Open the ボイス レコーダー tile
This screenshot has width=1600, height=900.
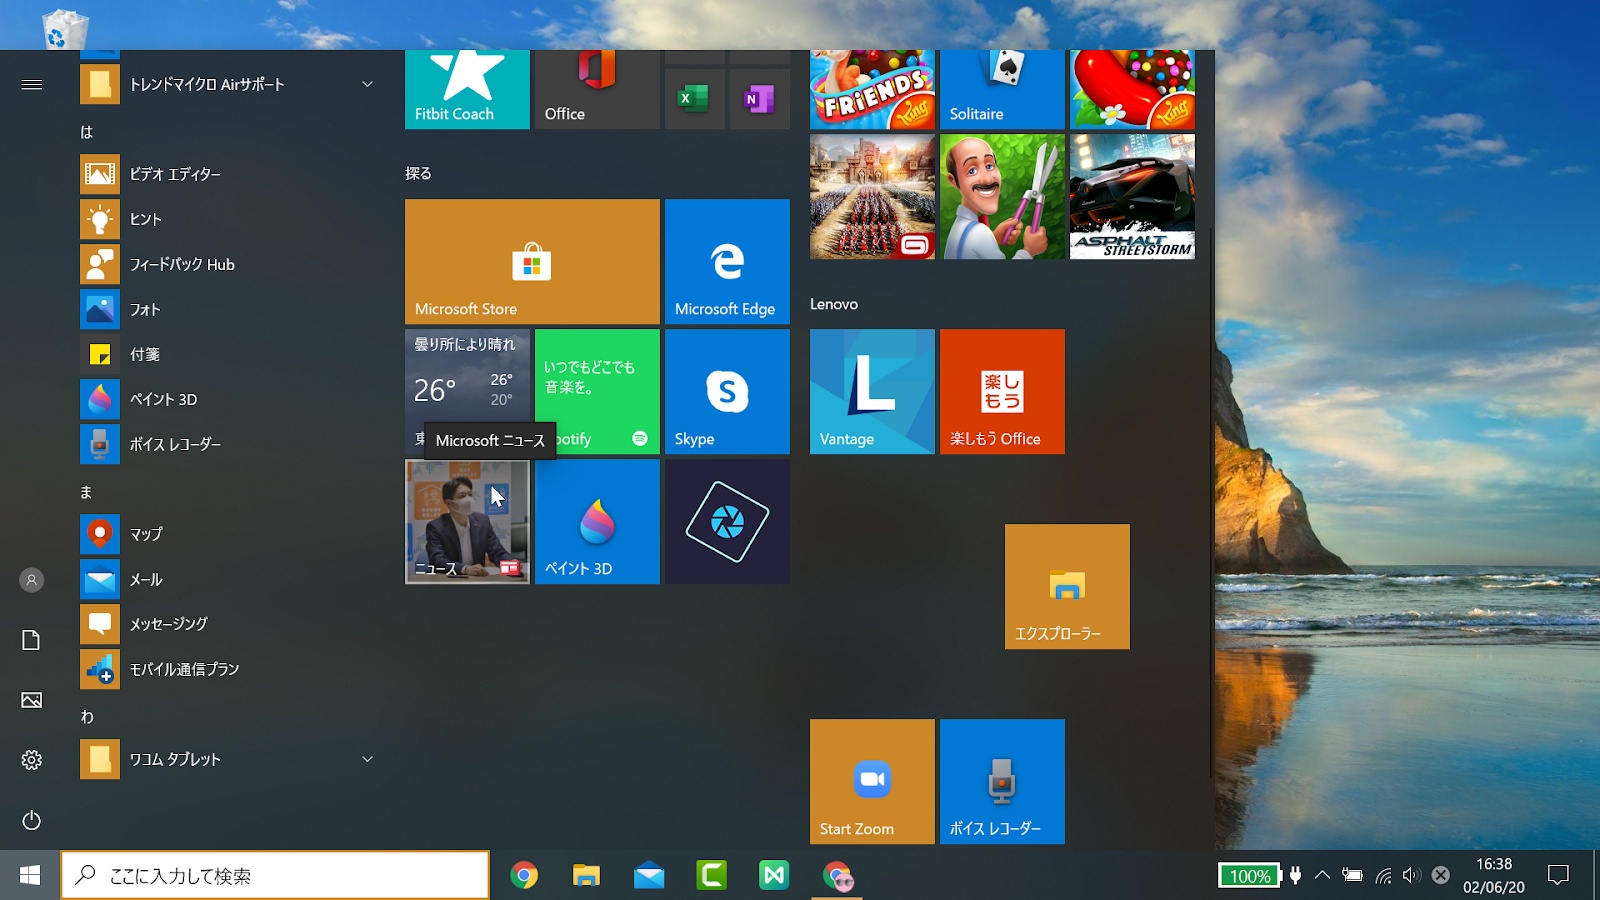[1002, 782]
